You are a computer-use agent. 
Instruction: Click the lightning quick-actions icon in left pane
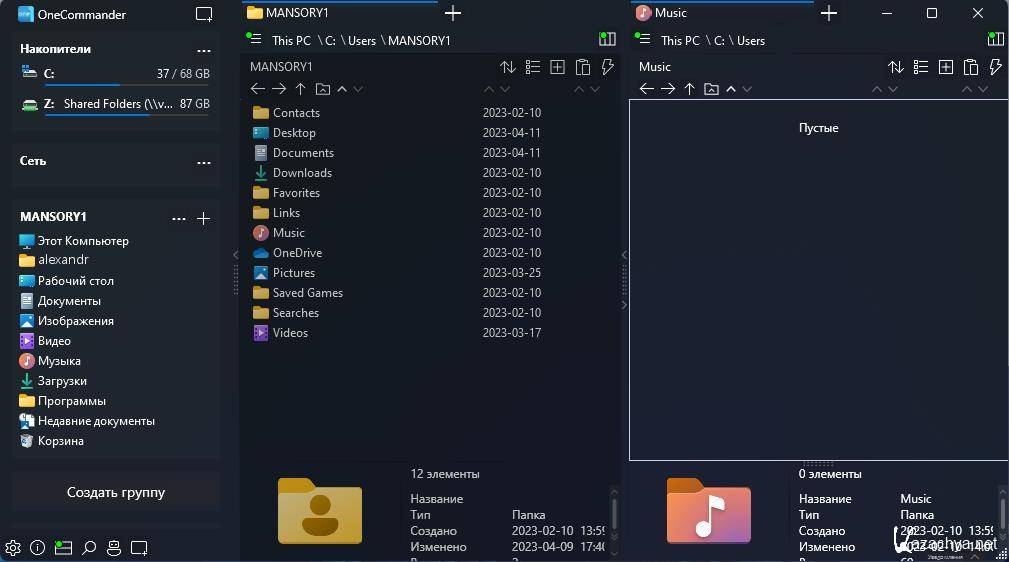pyautogui.click(x=607, y=67)
